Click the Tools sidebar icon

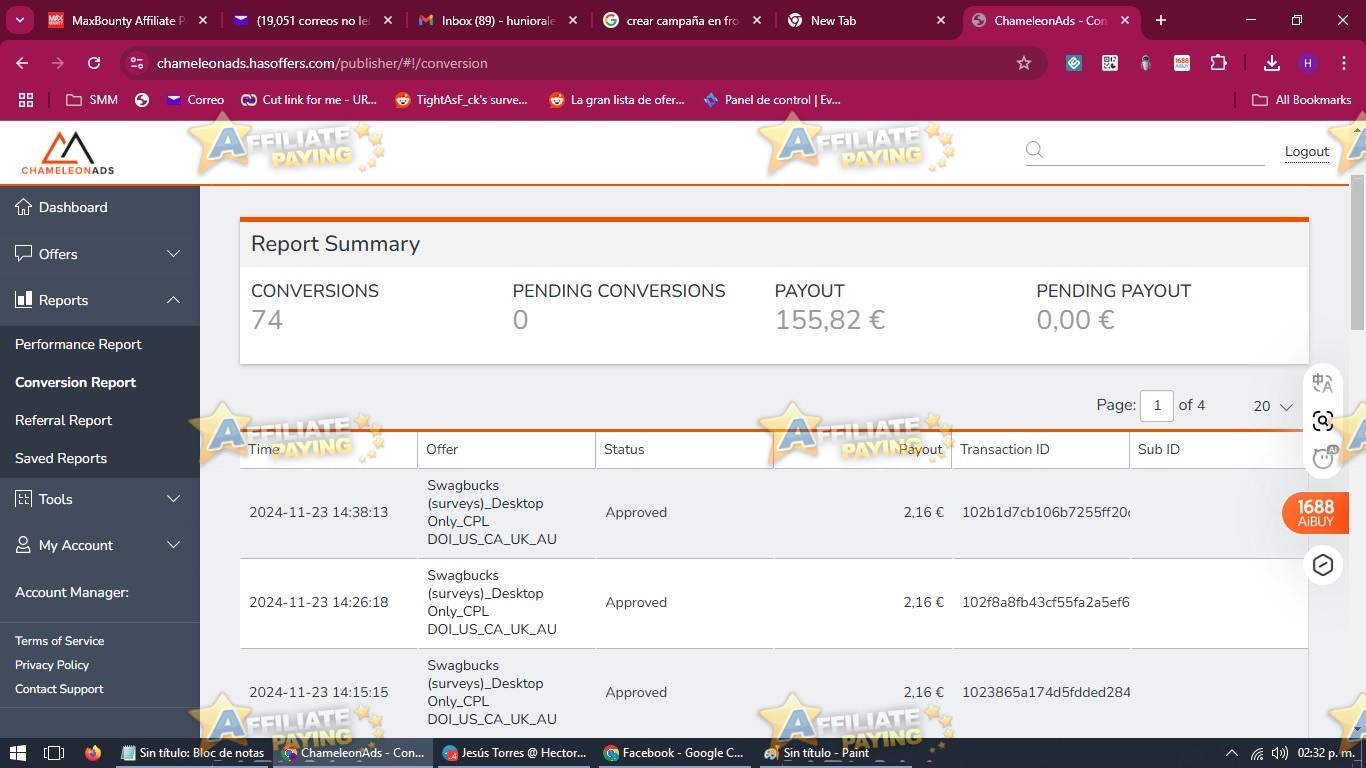click(x=24, y=499)
